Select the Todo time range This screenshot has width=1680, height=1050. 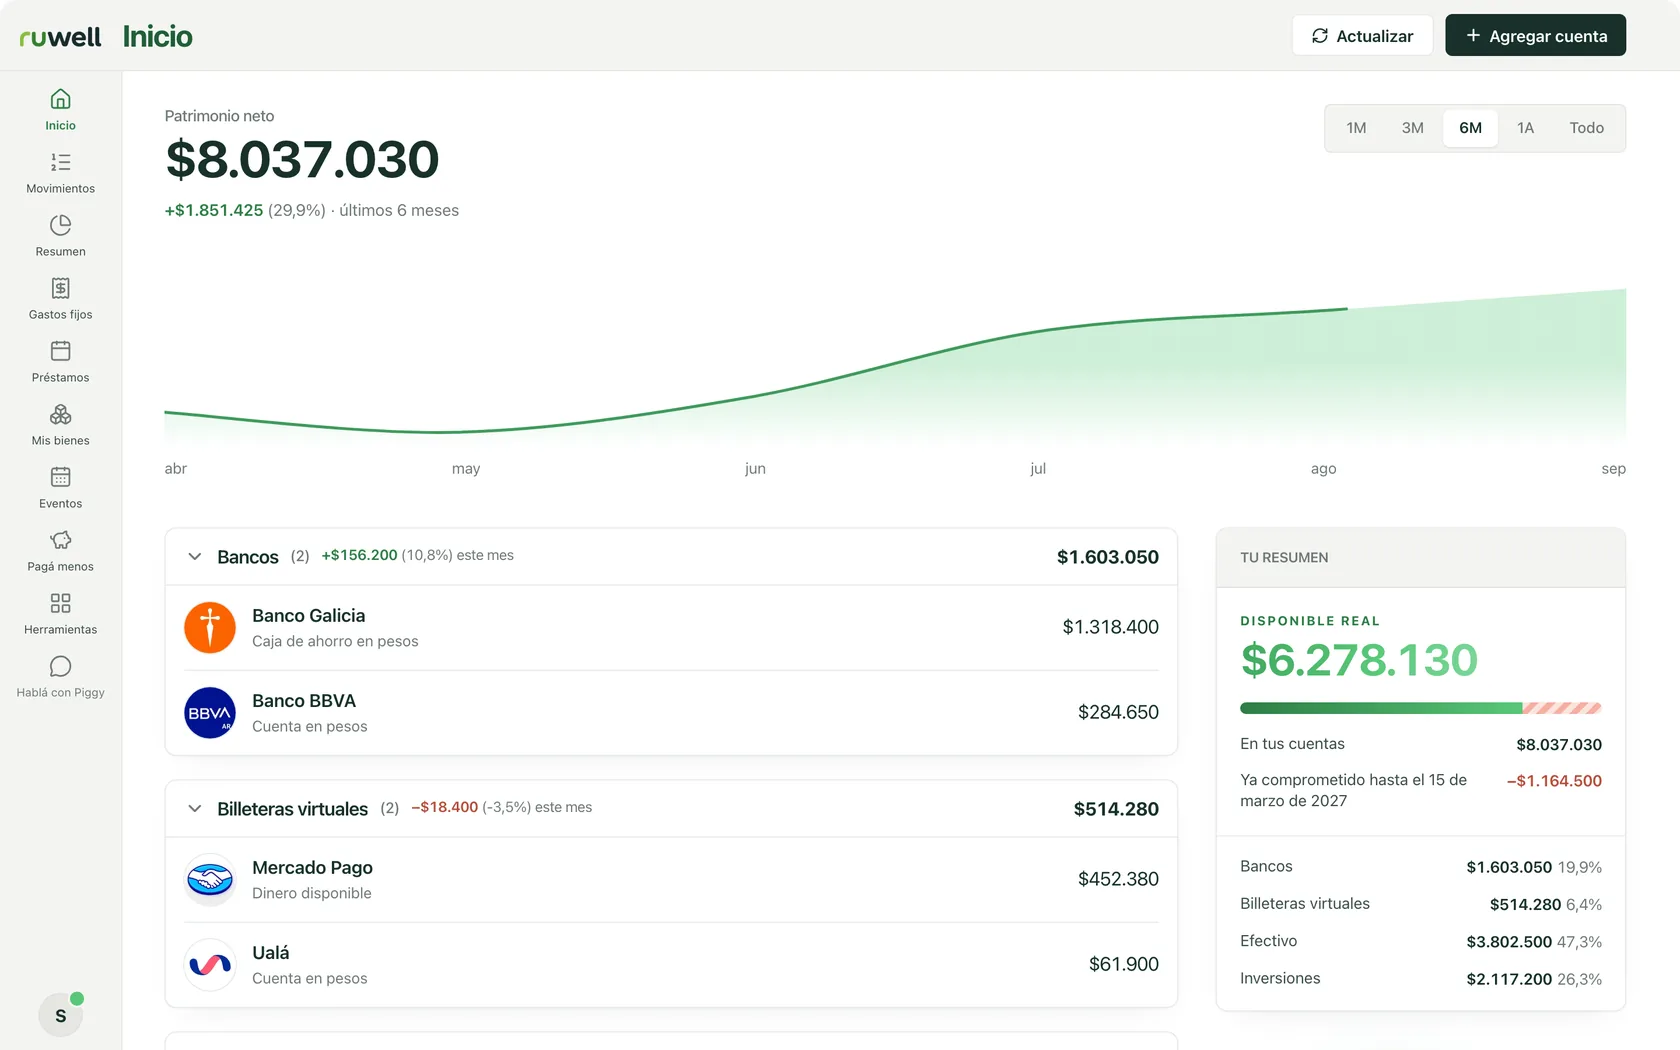1586,128
